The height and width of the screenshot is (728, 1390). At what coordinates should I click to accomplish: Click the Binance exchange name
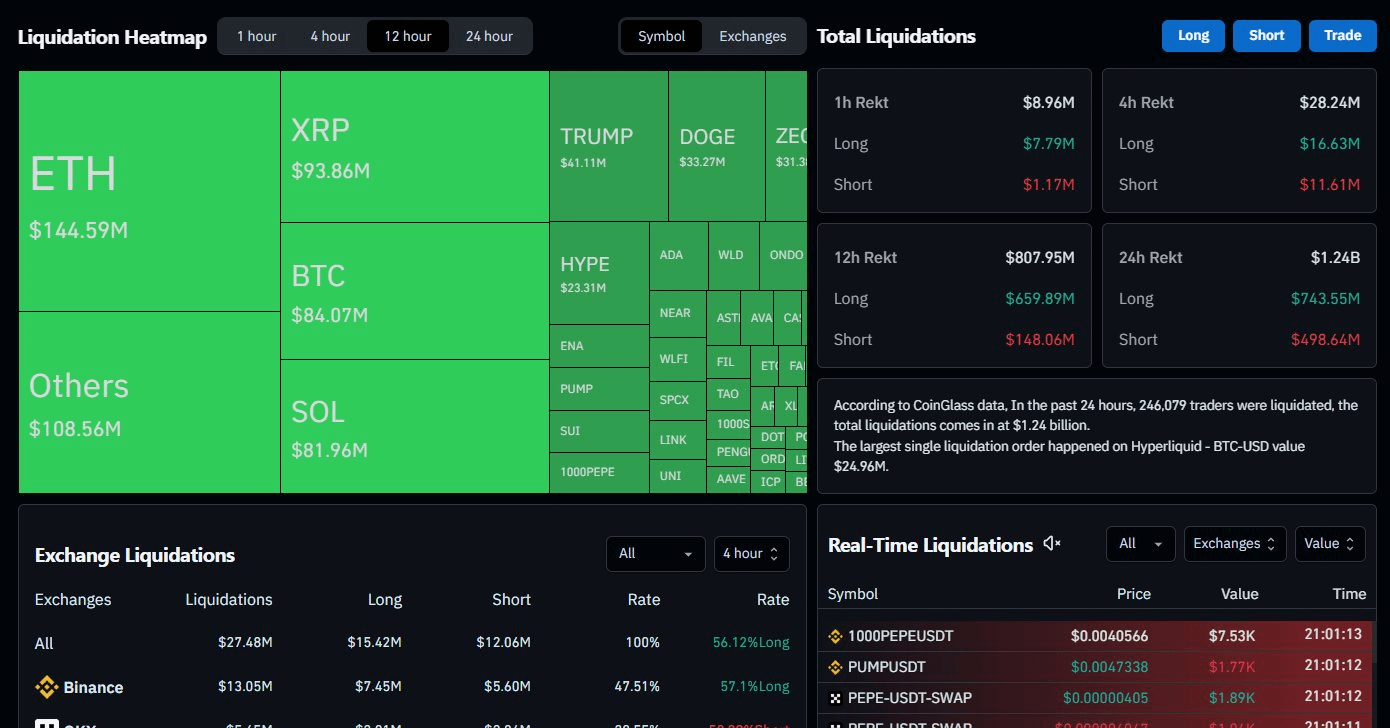pos(93,688)
